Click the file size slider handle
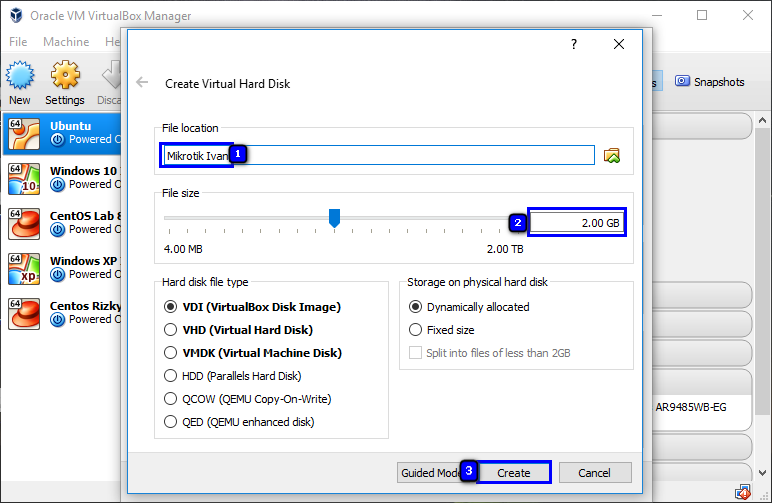 335,217
